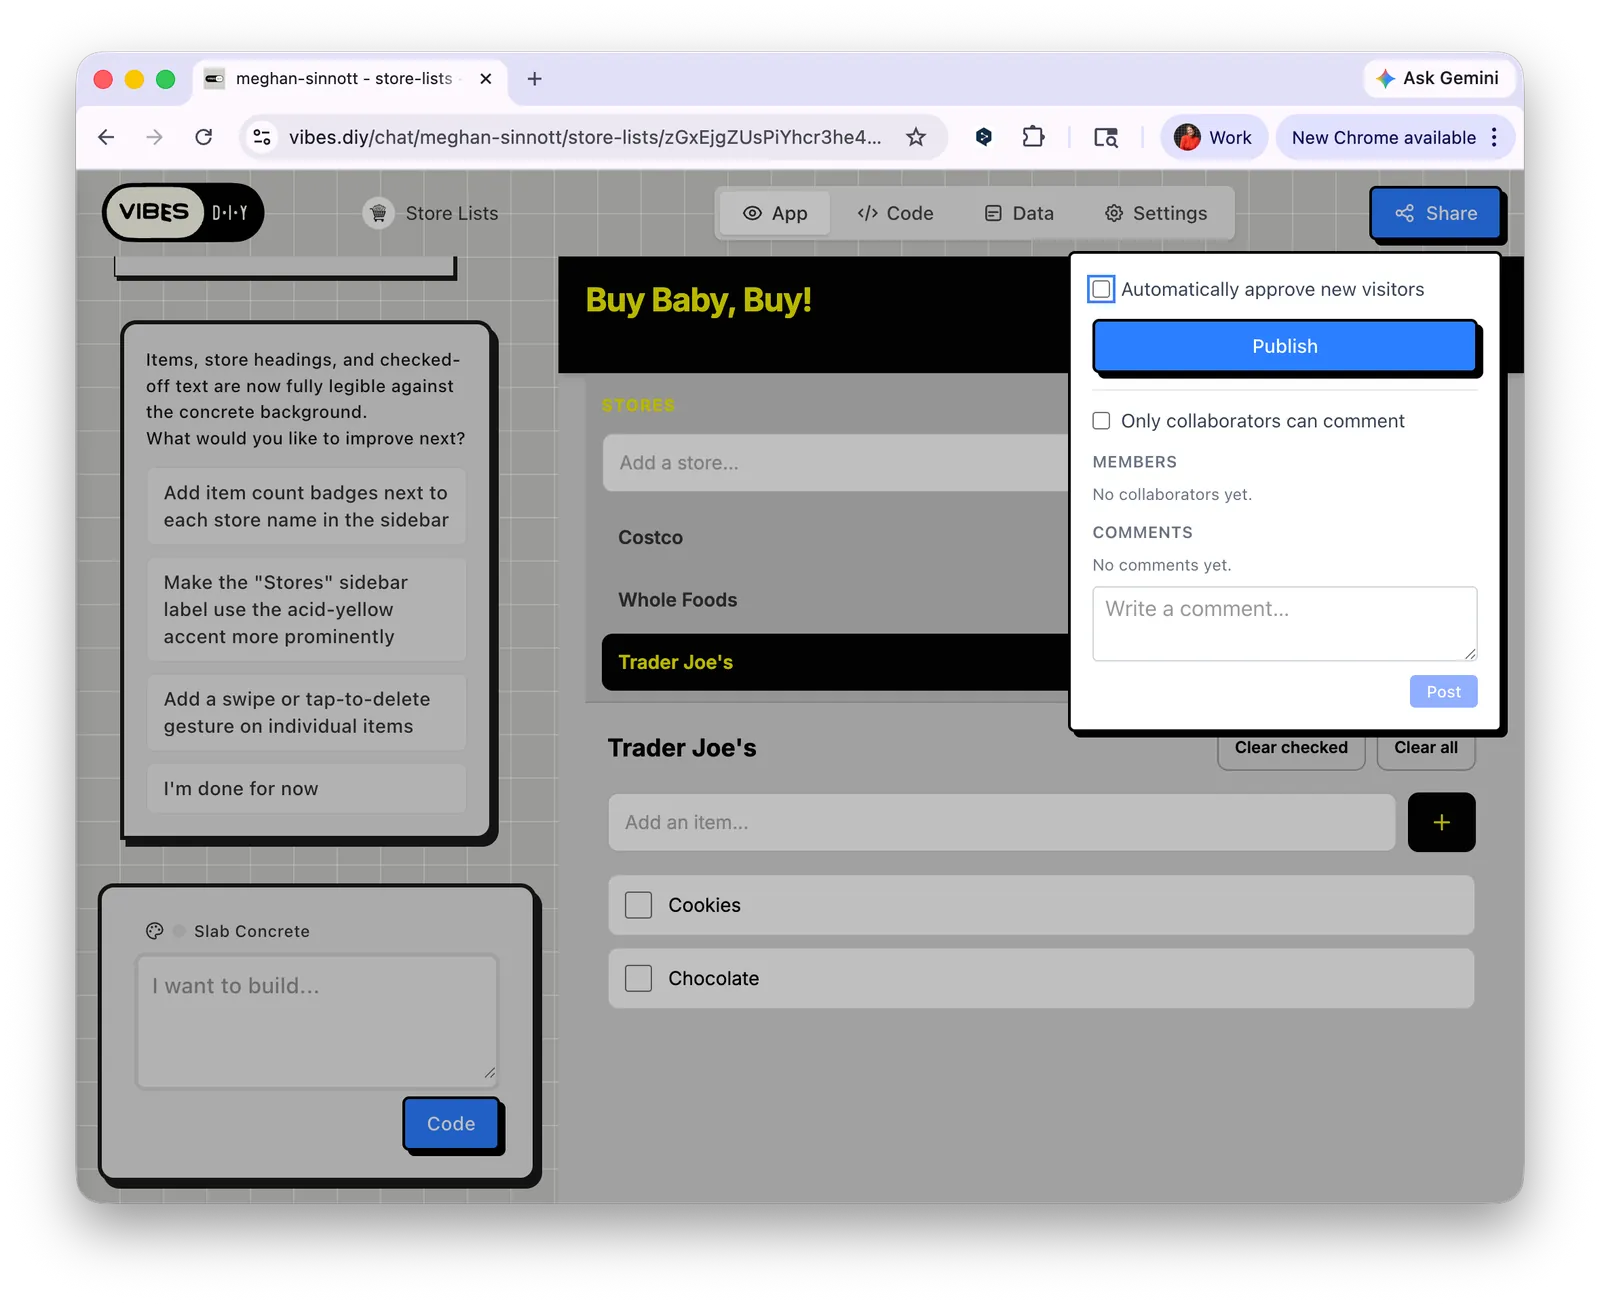This screenshot has height=1304, width=1600.
Task: Click the hexagon extension icon in toolbar
Action: [984, 137]
